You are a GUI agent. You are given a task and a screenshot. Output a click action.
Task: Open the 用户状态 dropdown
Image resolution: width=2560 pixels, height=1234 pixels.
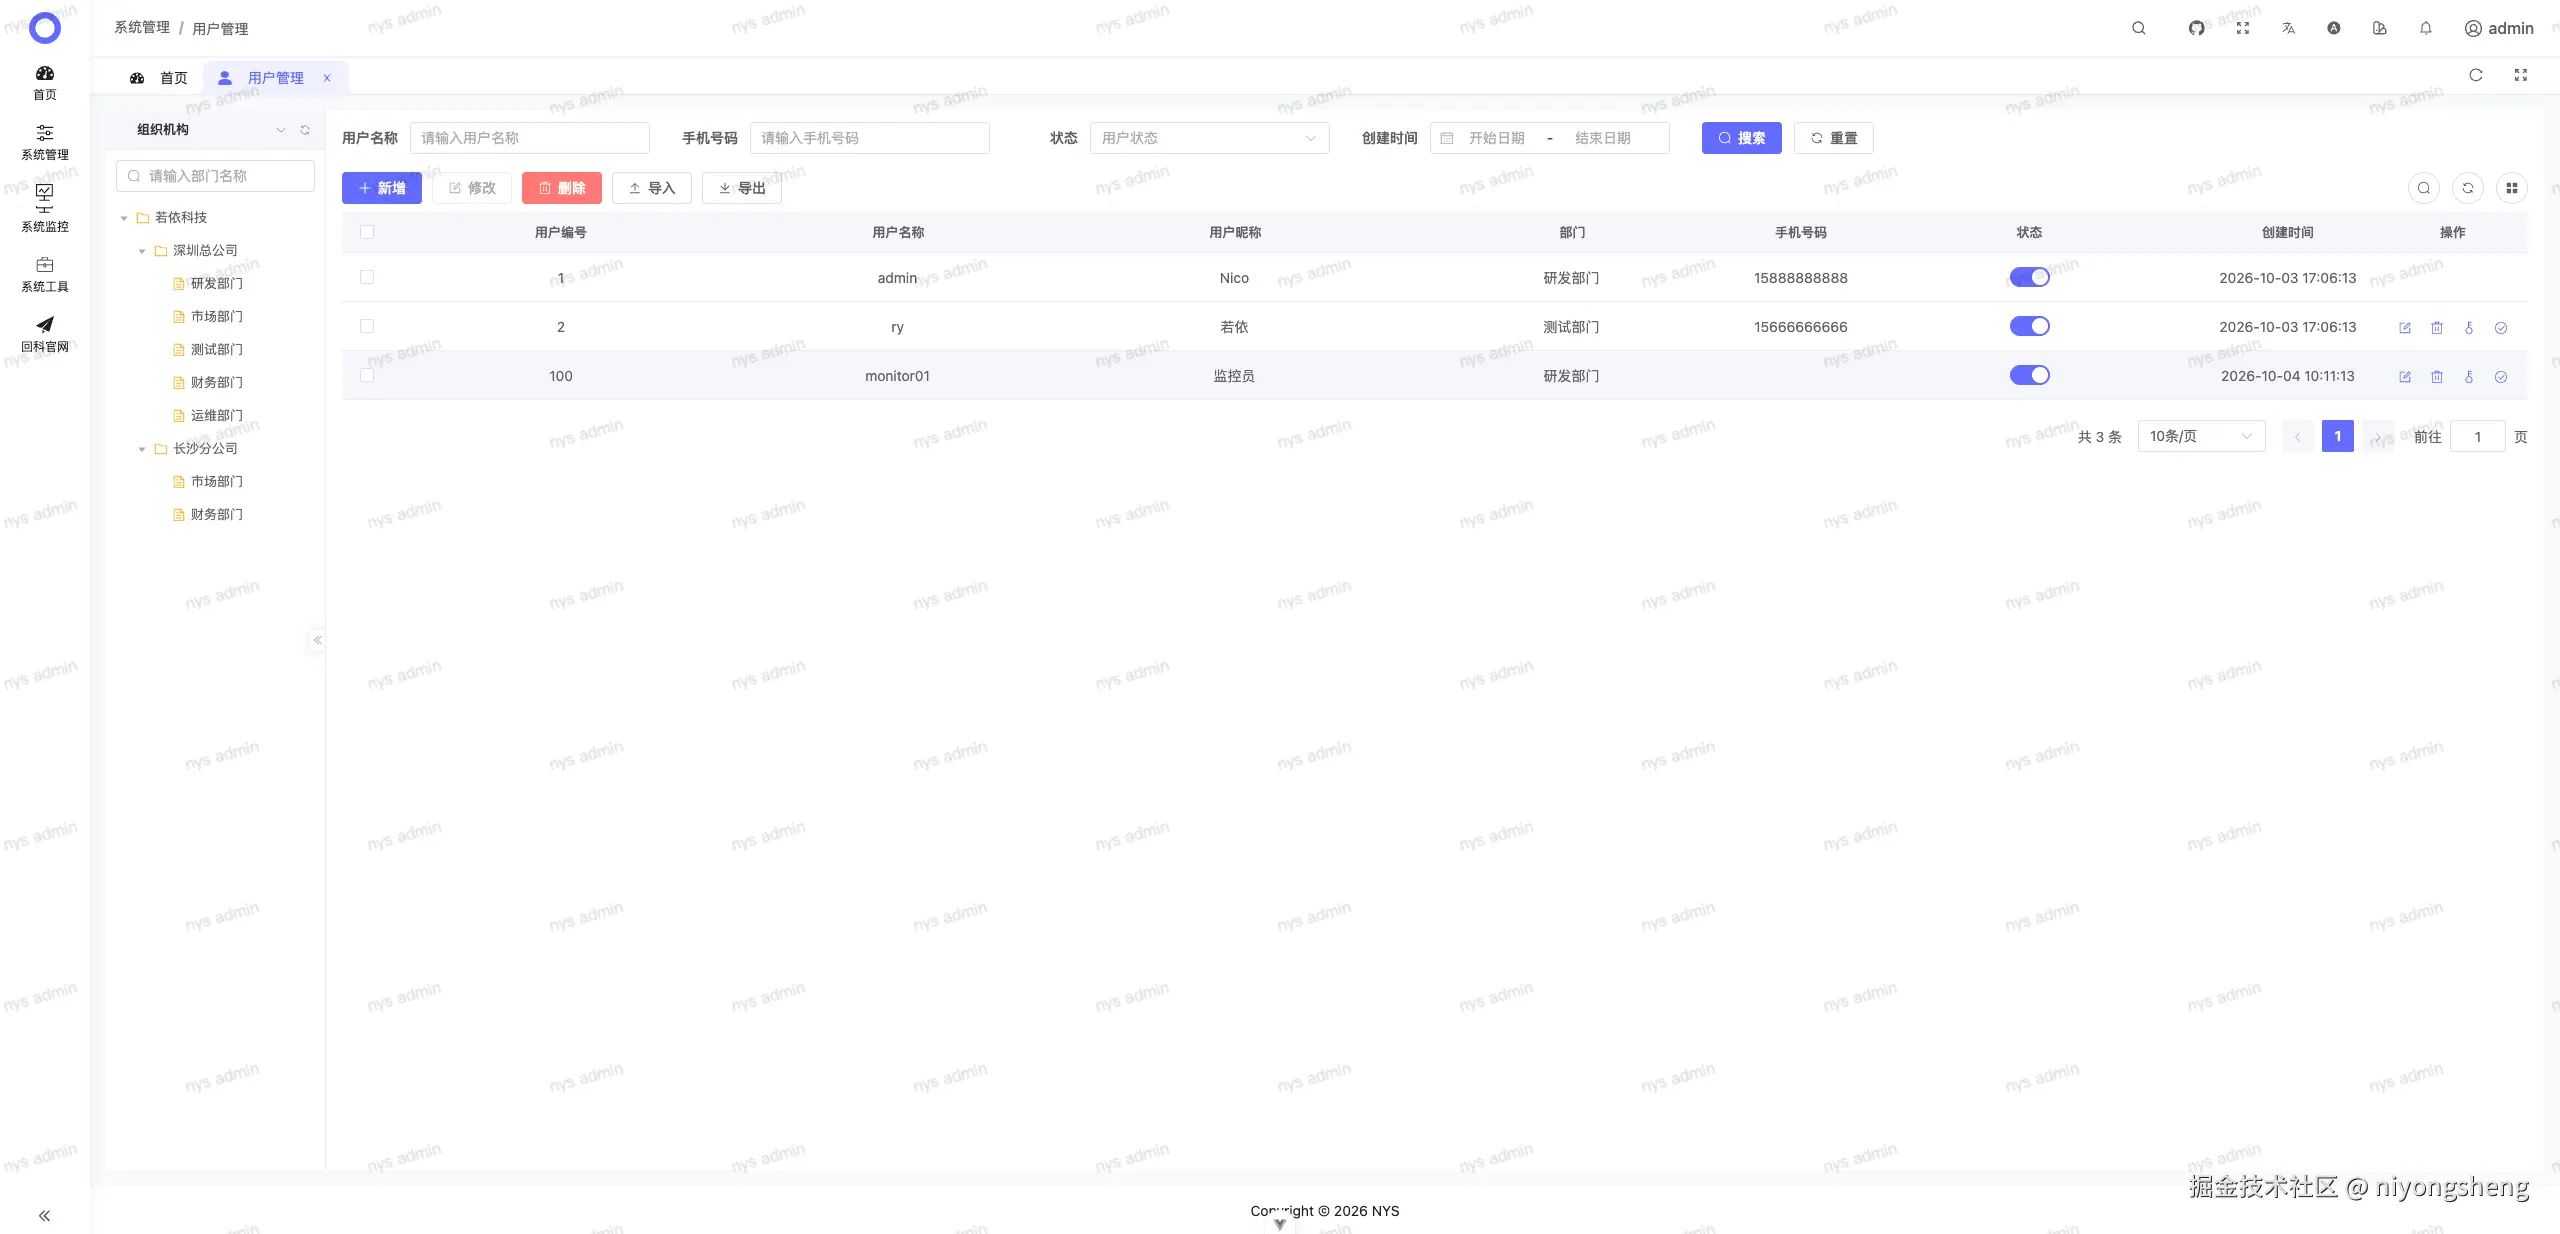point(1209,138)
